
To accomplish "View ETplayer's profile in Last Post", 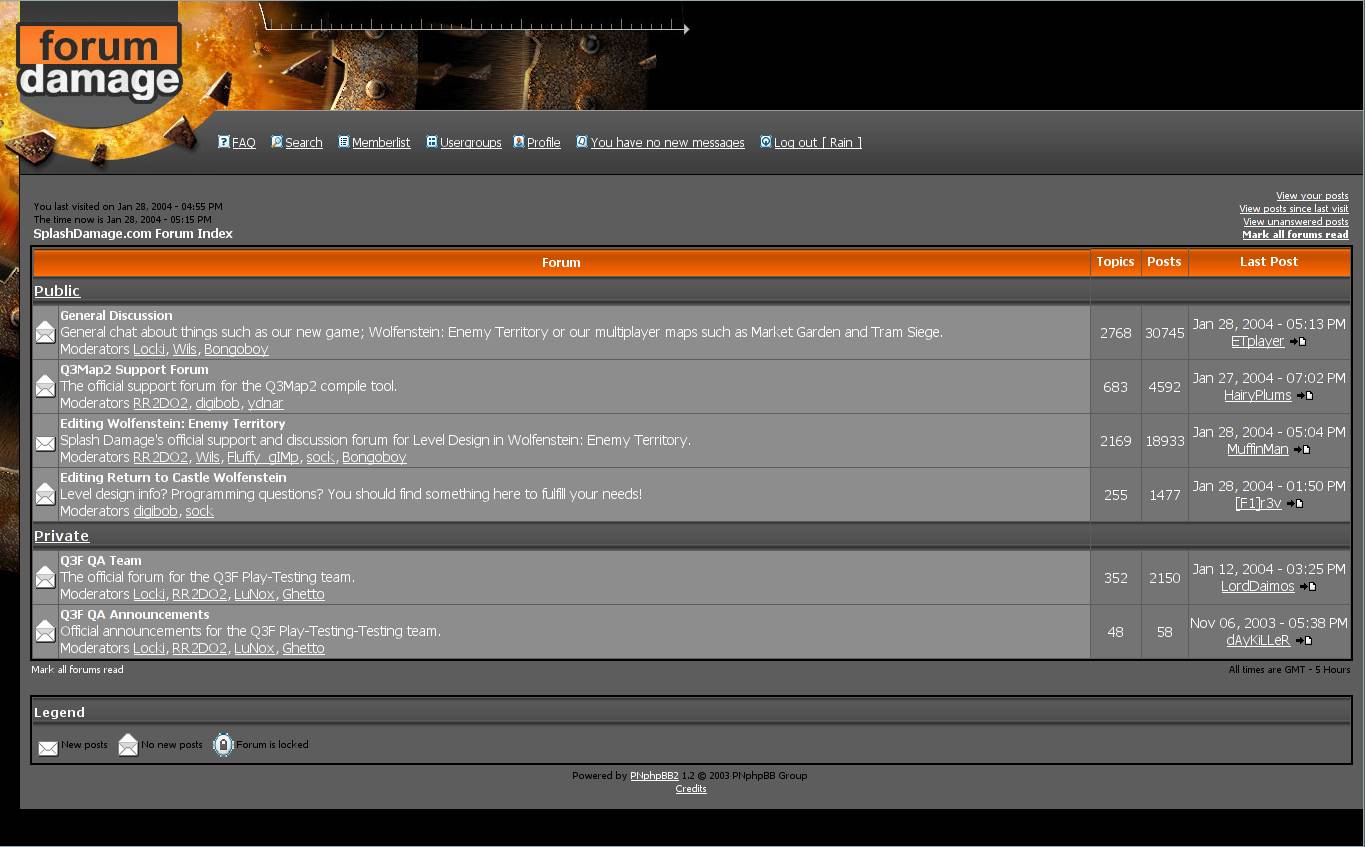I will [1258, 342].
